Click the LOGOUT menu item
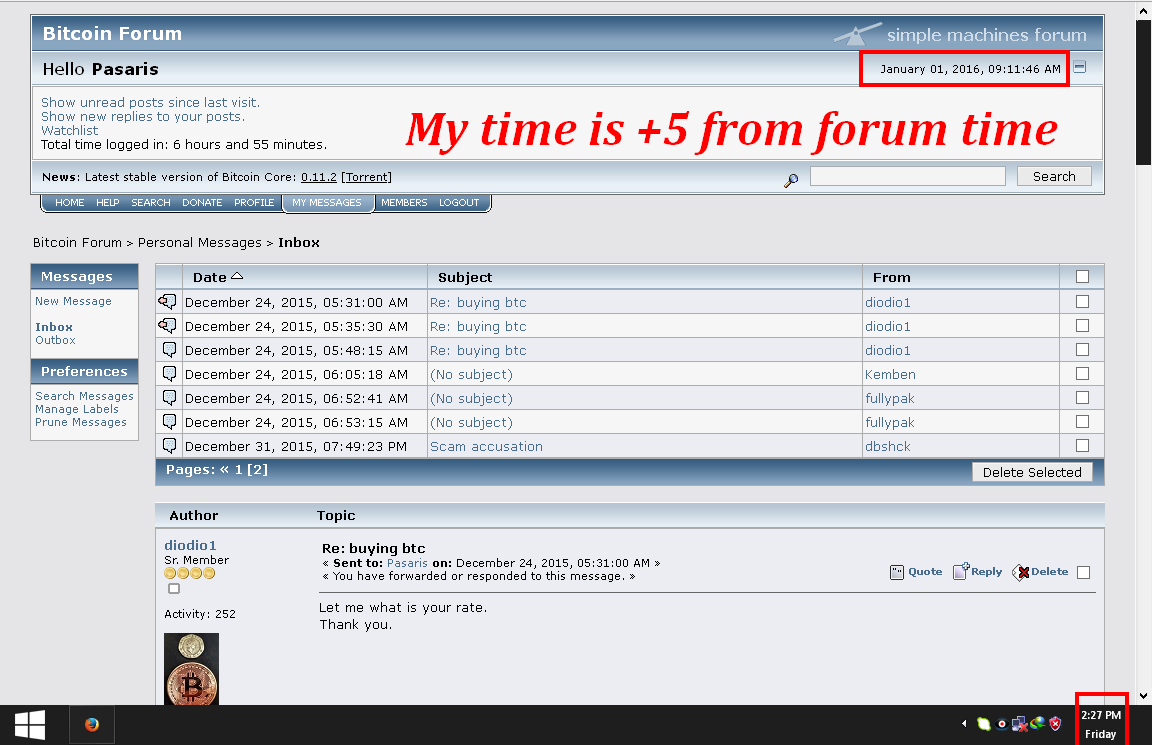Screen dimensions: 1152x745 (x=459, y=203)
